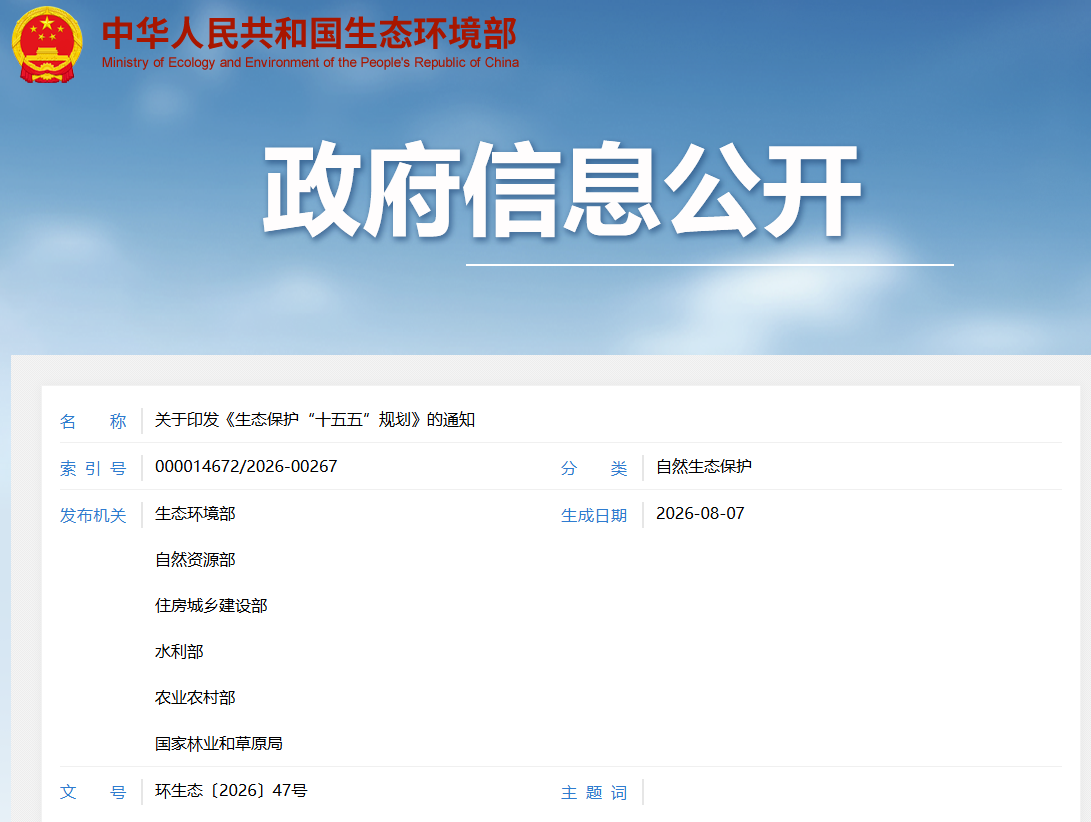Click the 名称 field label
This screenshot has height=822, width=1091.
pyautogui.click(x=93, y=421)
